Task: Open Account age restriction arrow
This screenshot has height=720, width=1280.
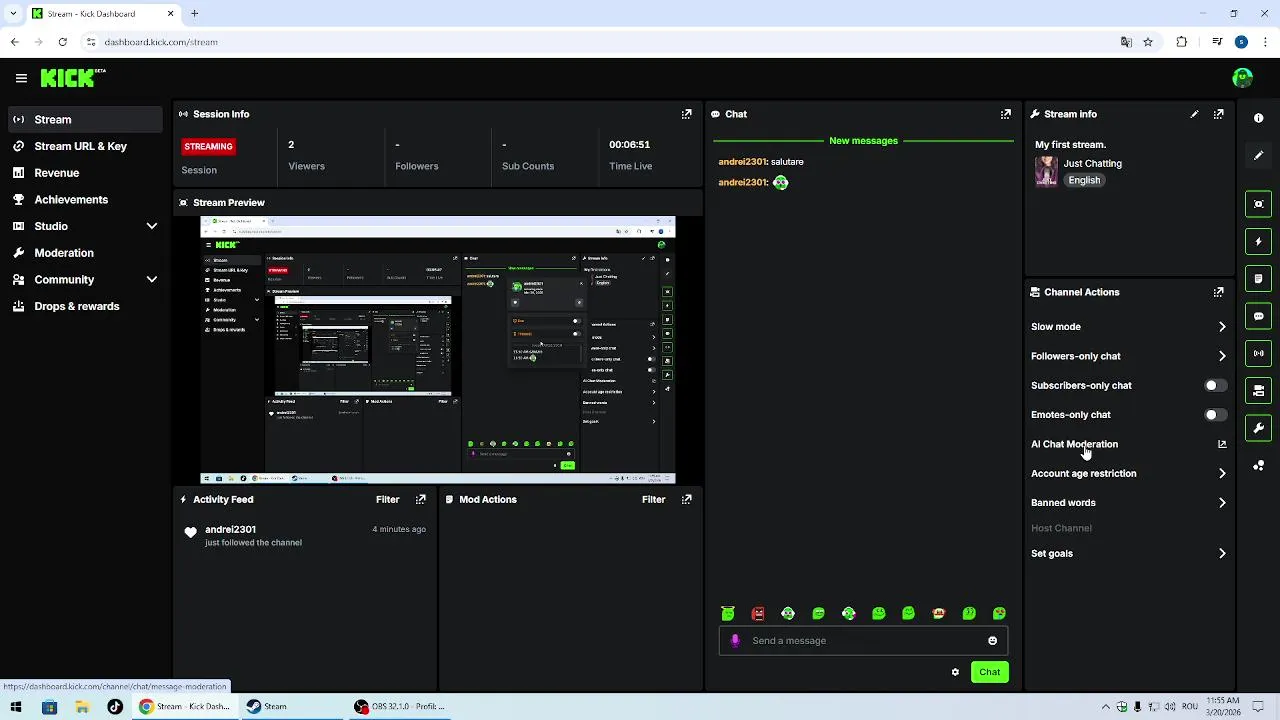Action: (x=1222, y=474)
